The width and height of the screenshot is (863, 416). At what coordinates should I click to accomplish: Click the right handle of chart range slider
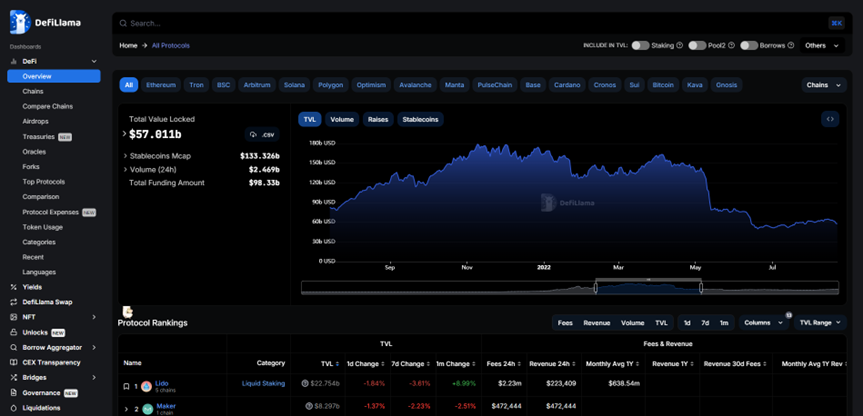(701, 288)
